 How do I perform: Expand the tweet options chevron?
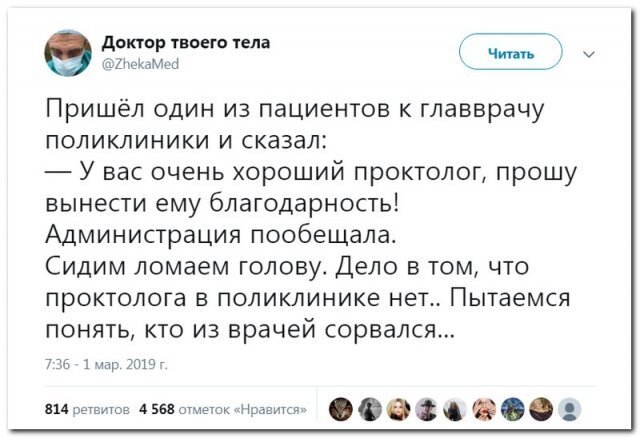pos(587,53)
